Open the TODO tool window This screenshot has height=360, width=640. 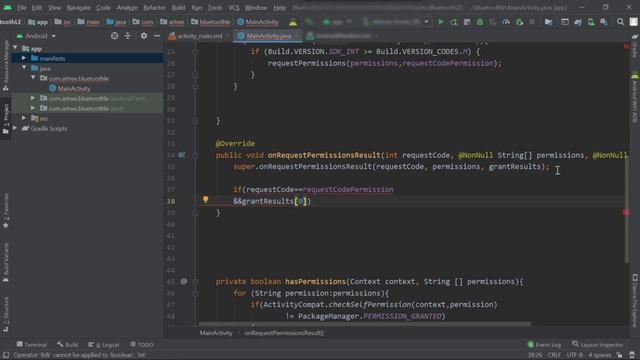142,345
